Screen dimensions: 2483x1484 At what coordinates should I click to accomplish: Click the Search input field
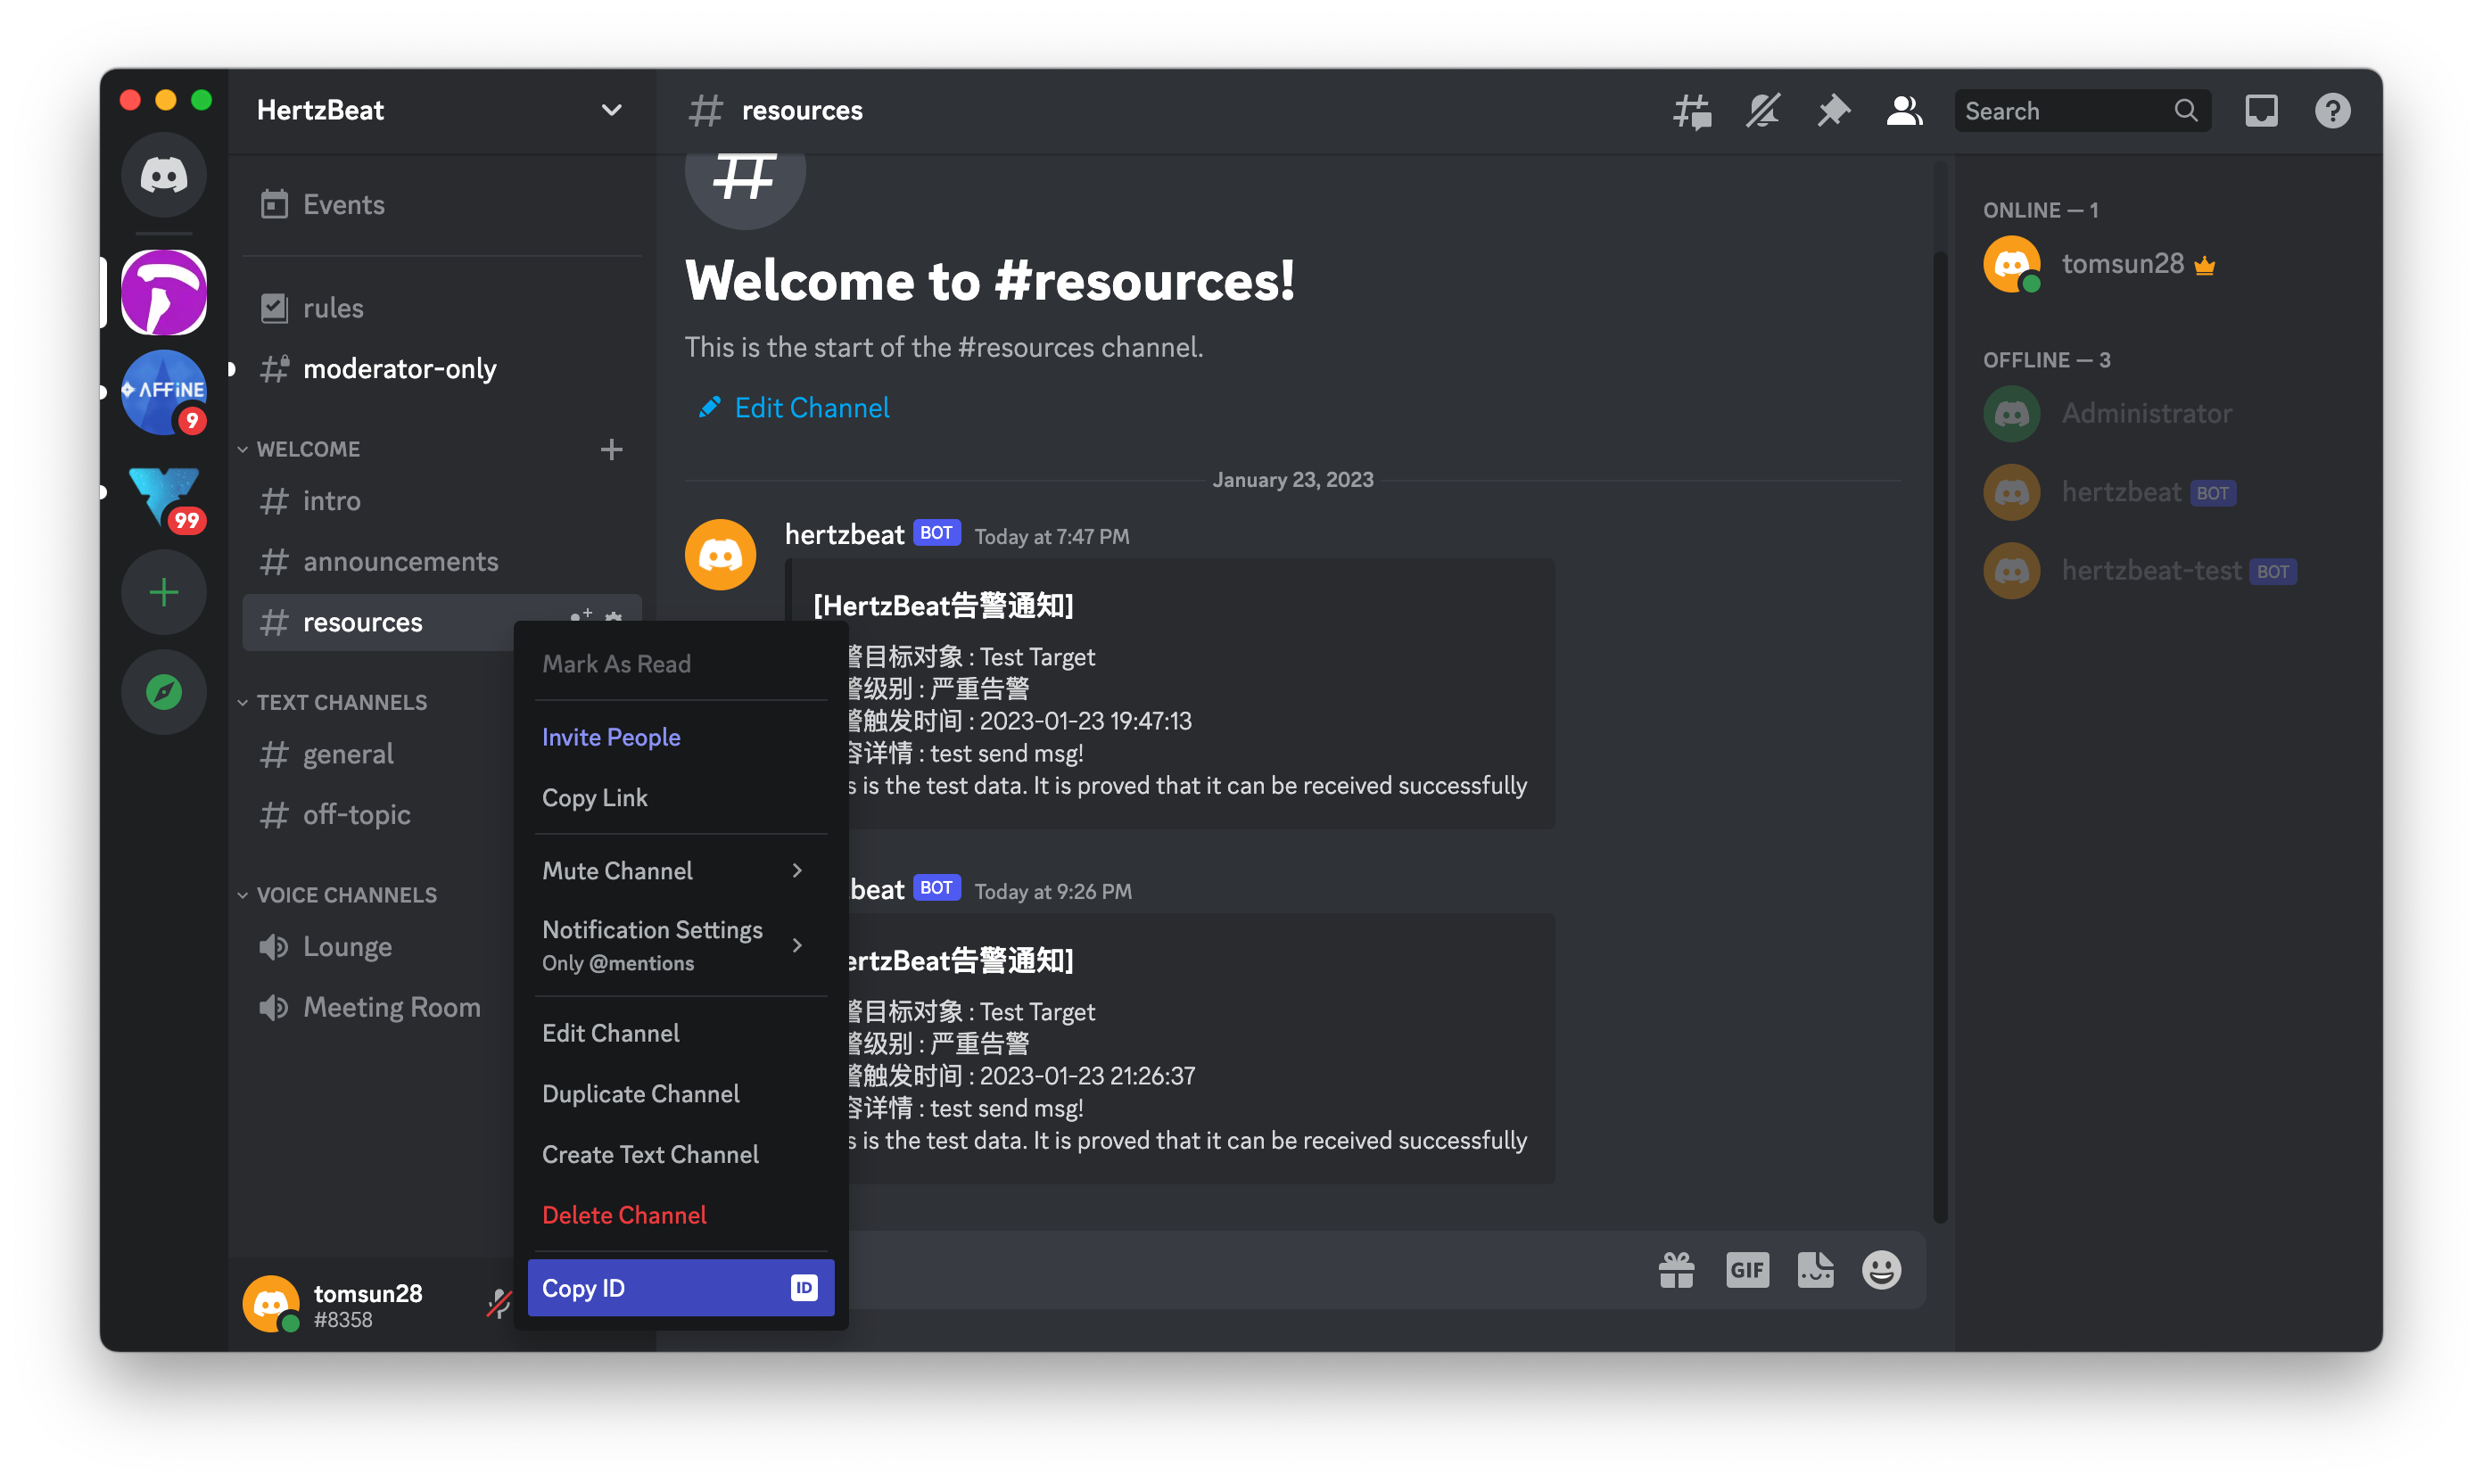point(2062,111)
